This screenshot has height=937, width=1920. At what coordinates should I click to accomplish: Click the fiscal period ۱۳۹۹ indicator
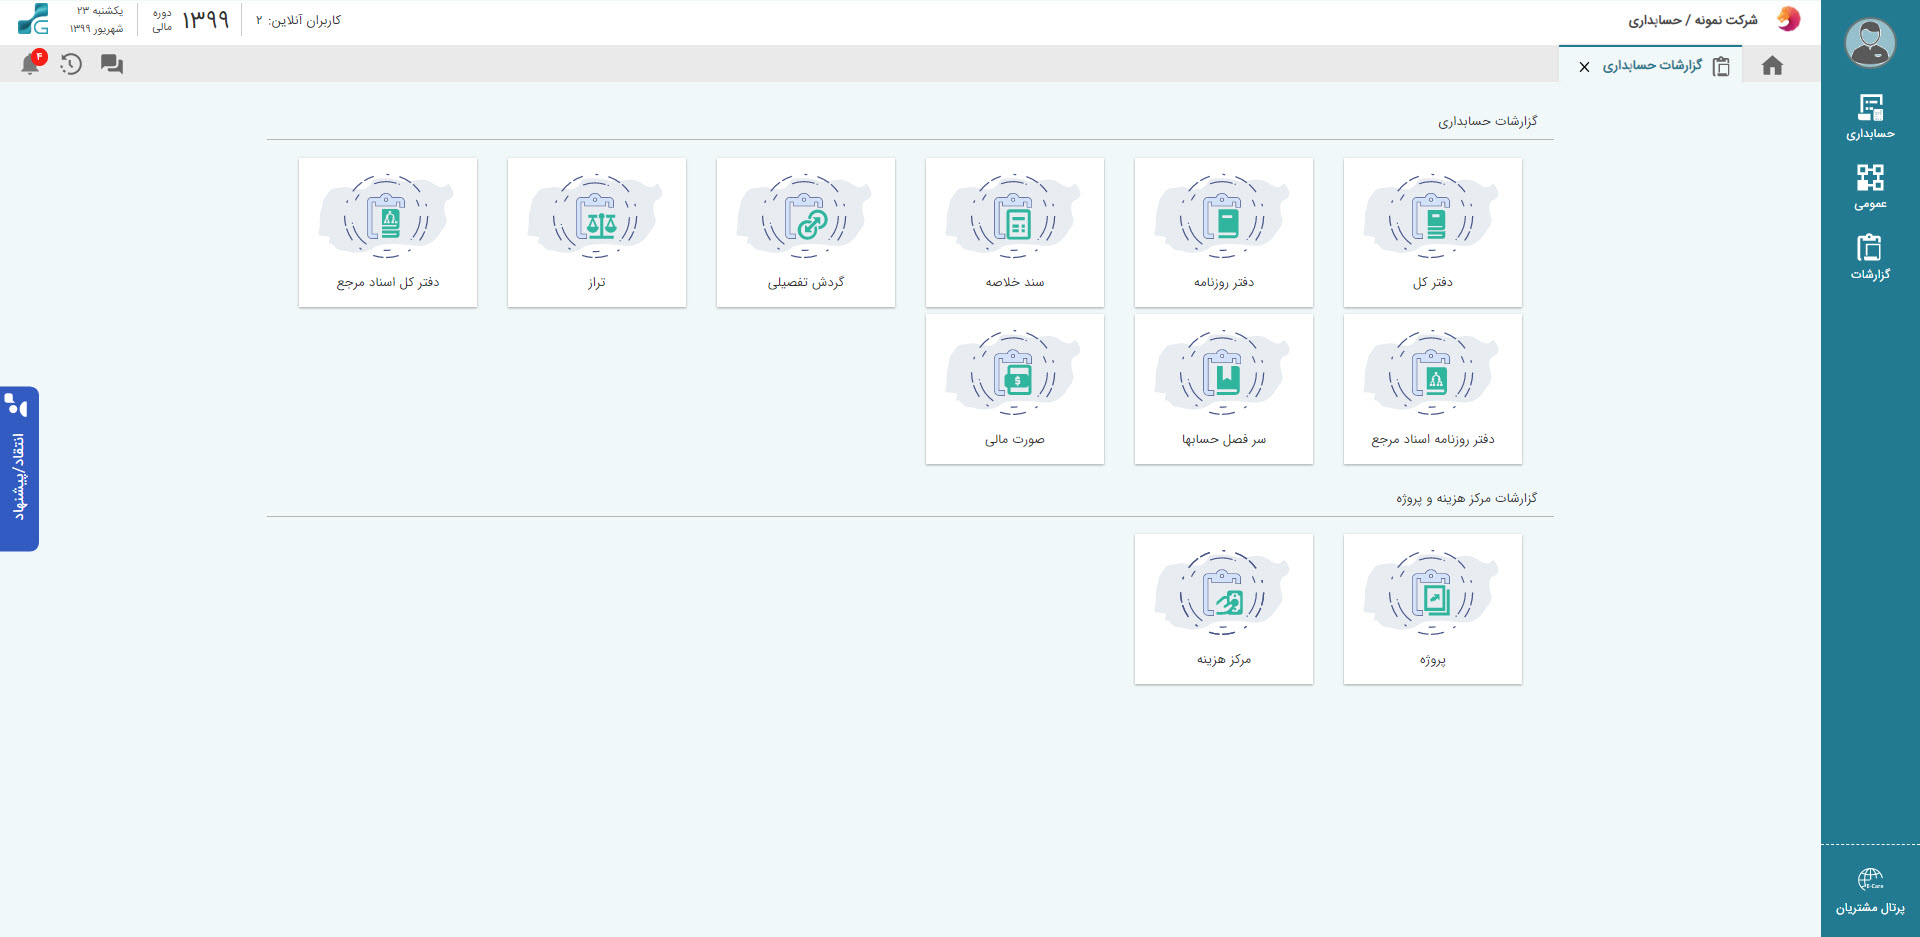193,20
